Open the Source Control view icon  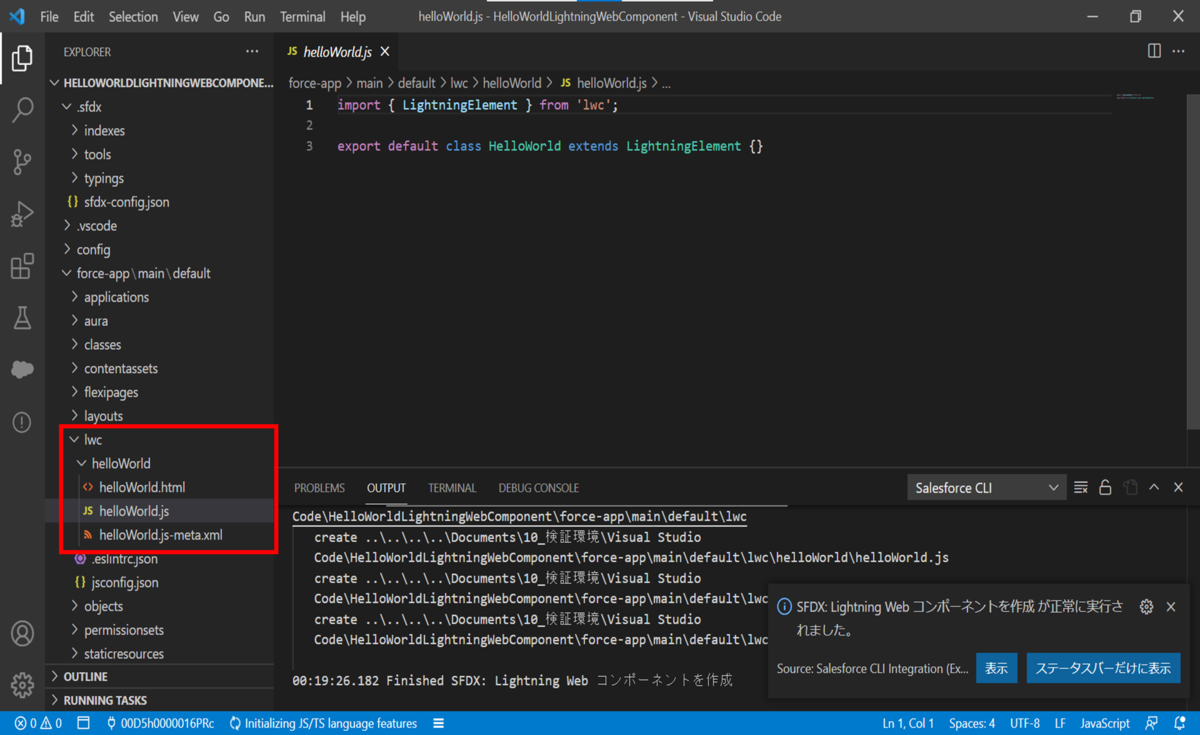pos(22,162)
